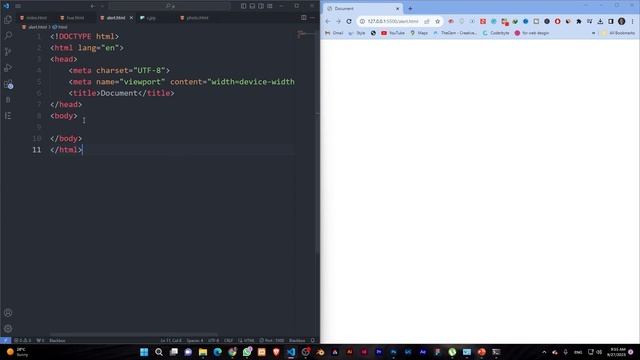Toggle the Chrome side panel
The image size is (640, 360).
coord(611,21)
